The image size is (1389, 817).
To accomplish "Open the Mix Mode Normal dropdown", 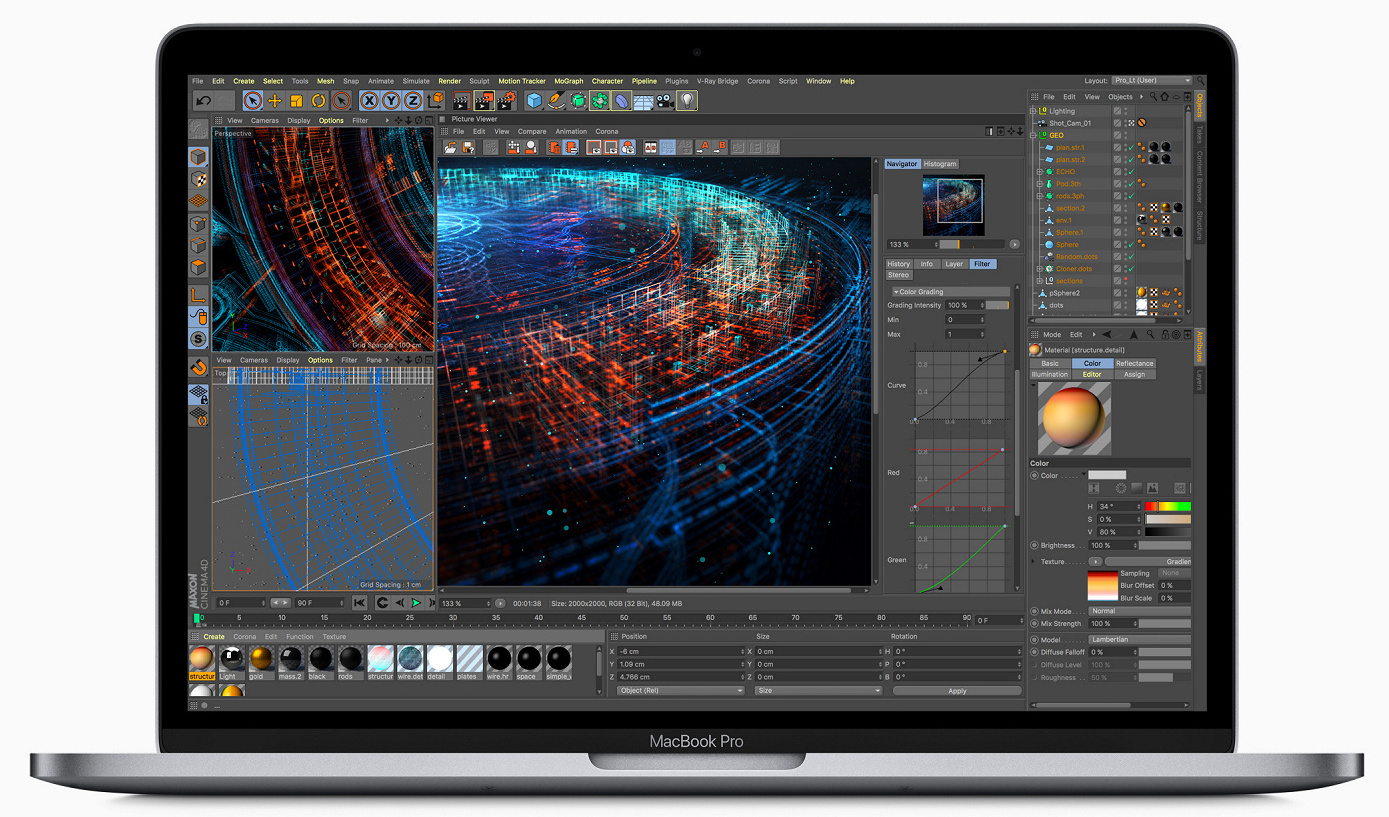I will click(x=1139, y=611).
